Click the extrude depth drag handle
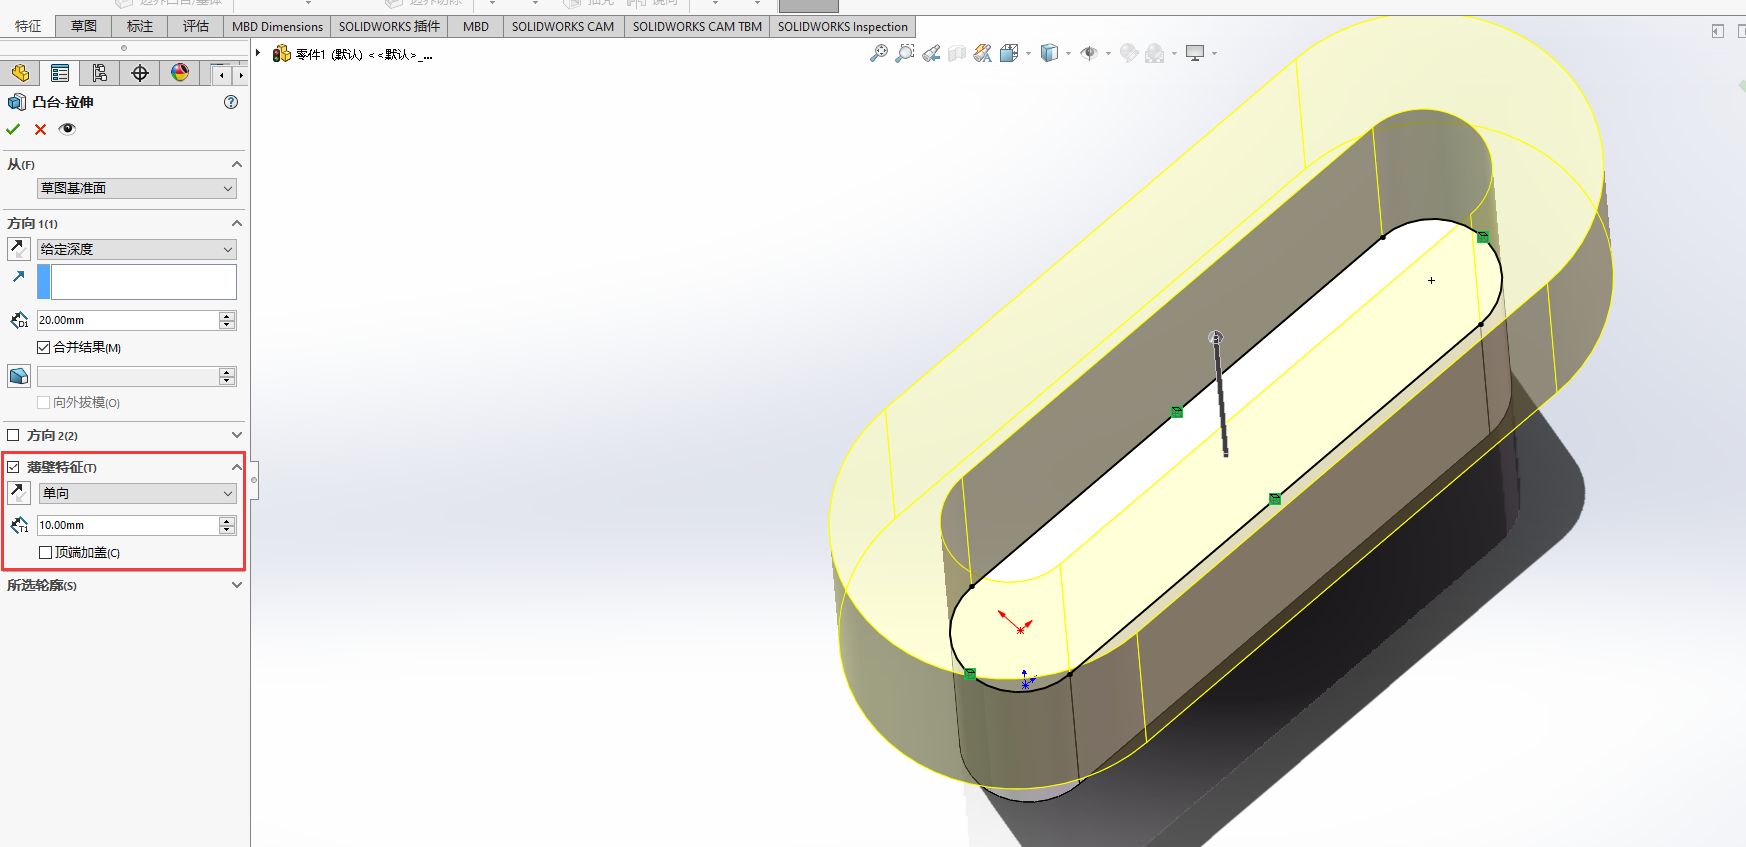Screen dimensions: 1746x847 coord(1215,338)
